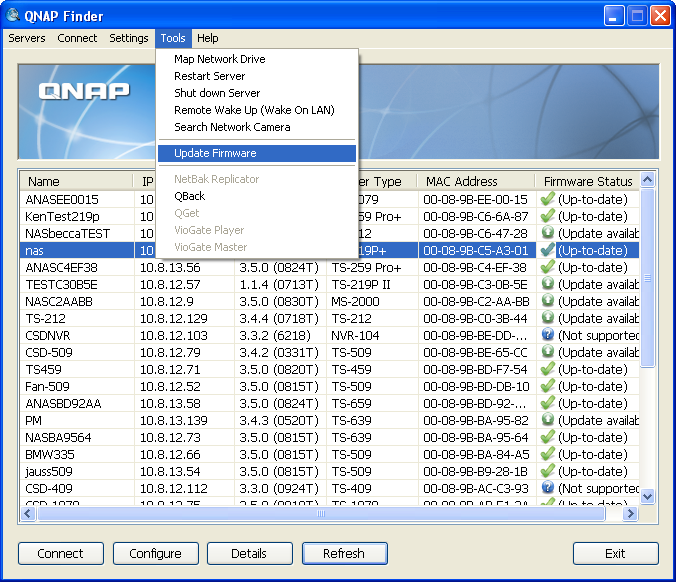
Task: Click the checkmark icon for BMW335
Action: pyautogui.click(x=547, y=454)
